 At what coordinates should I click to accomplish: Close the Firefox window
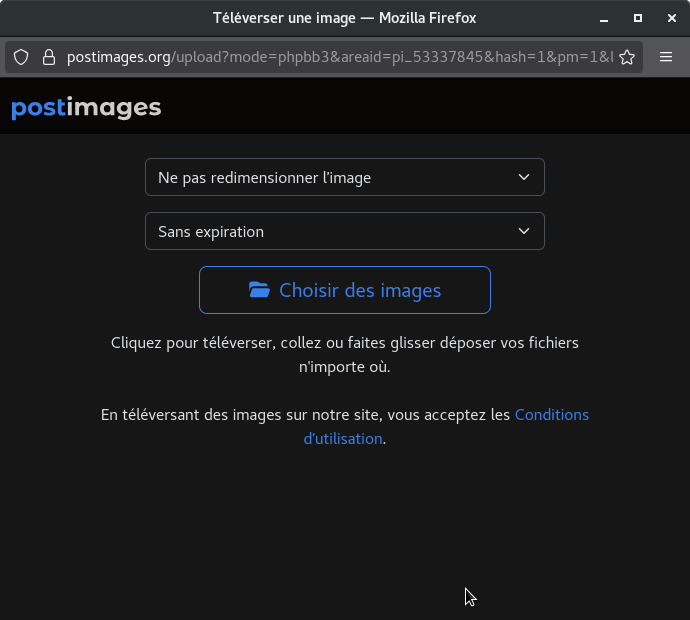(x=672, y=18)
